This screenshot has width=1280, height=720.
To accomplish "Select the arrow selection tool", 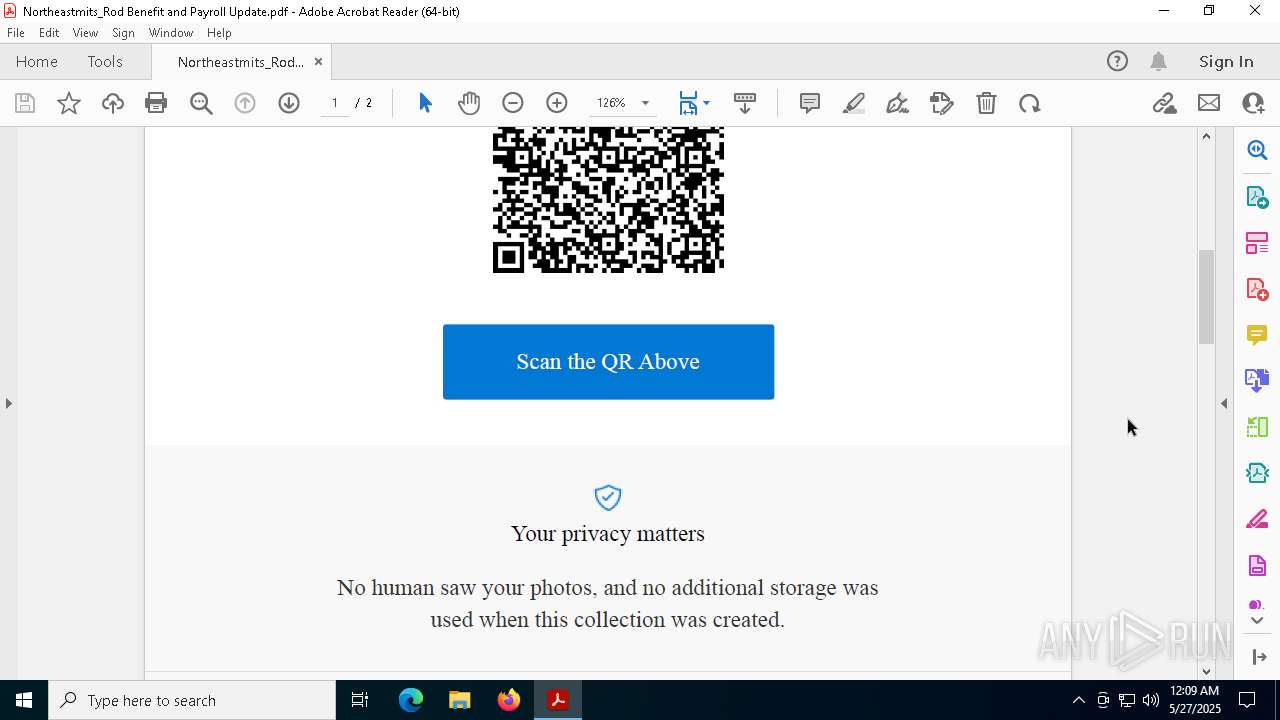I will pos(425,103).
